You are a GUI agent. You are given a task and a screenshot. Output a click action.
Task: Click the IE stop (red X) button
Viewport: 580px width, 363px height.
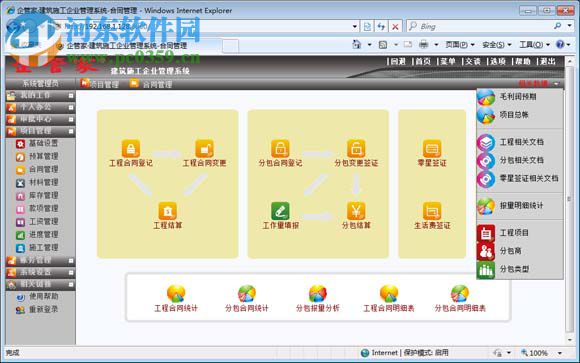click(x=395, y=26)
